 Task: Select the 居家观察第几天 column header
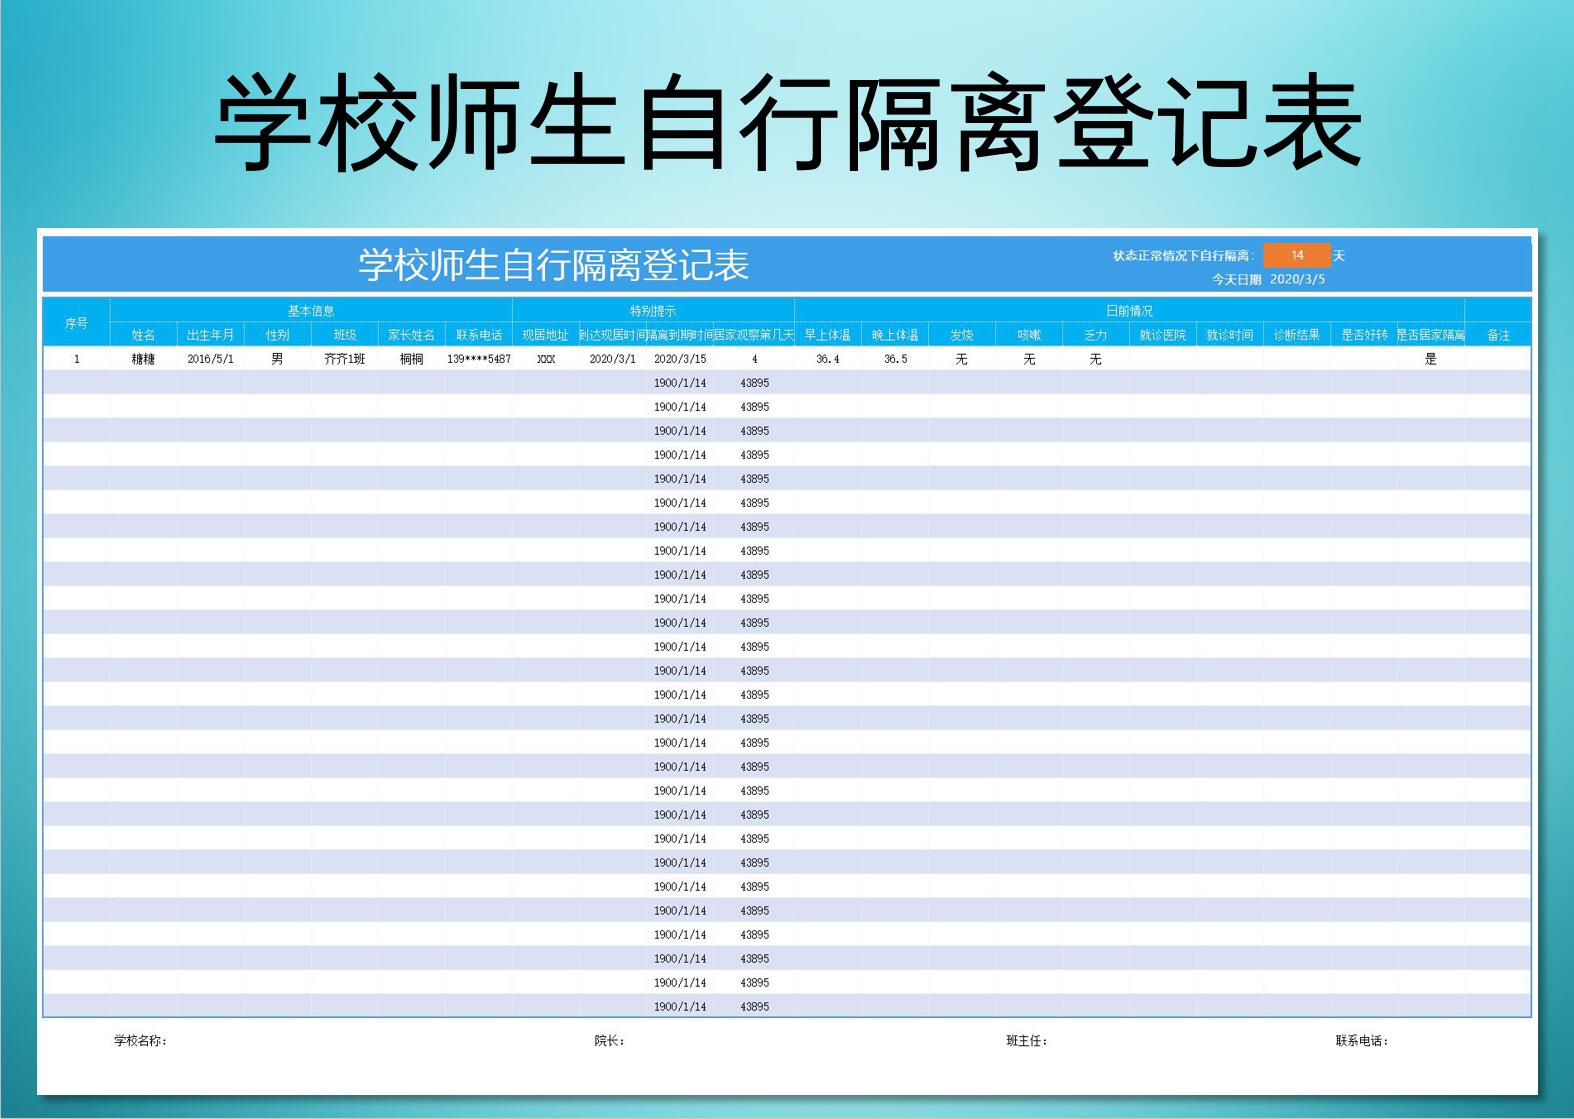[x=754, y=335]
